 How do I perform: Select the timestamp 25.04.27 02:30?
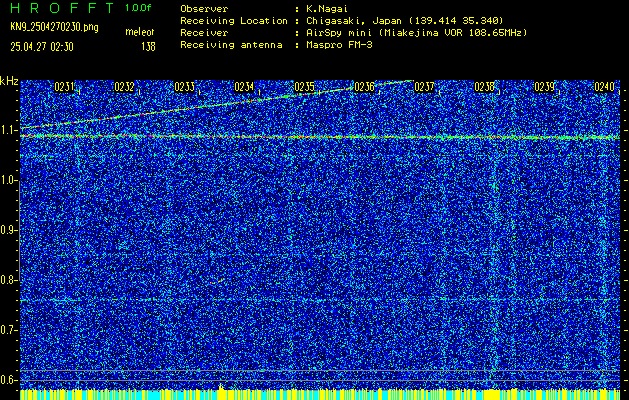click(42, 47)
